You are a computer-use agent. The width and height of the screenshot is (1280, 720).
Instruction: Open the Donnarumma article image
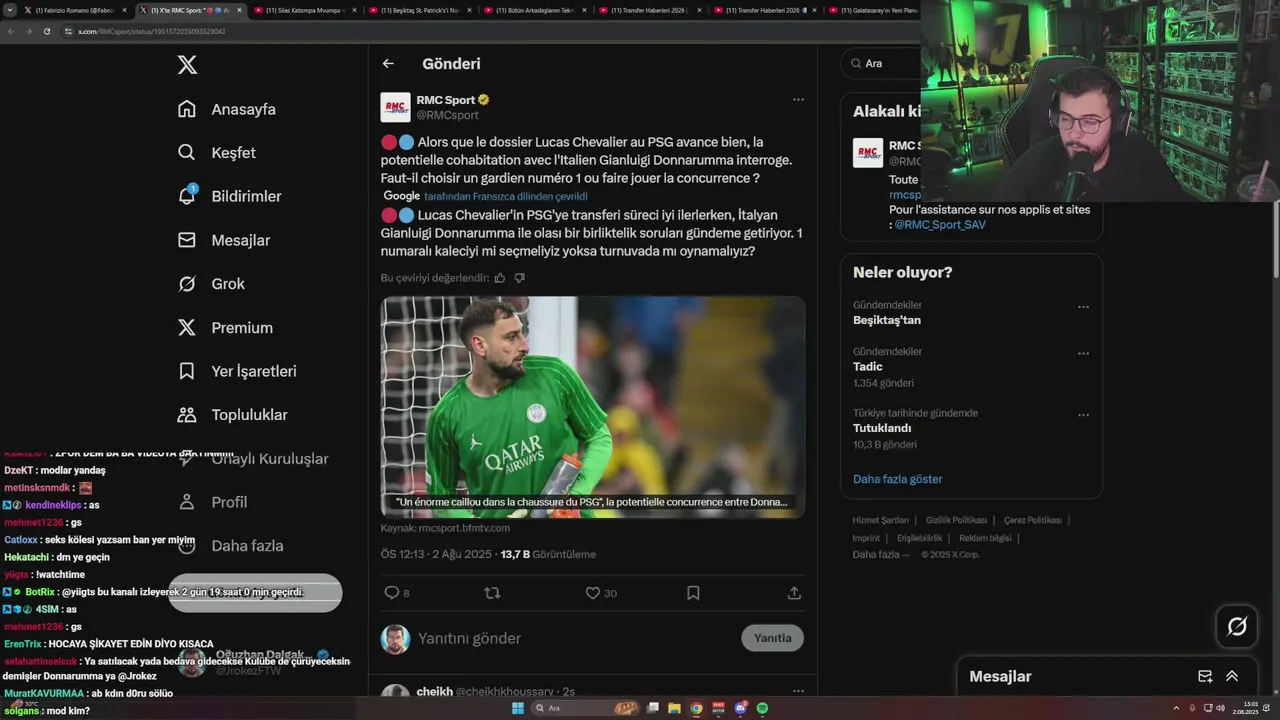coord(593,407)
